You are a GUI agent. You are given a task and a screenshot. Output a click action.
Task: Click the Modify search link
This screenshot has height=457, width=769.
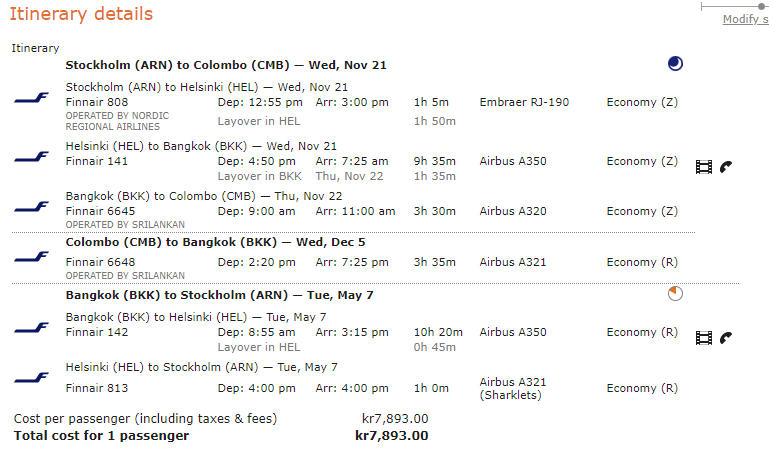coord(744,20)
